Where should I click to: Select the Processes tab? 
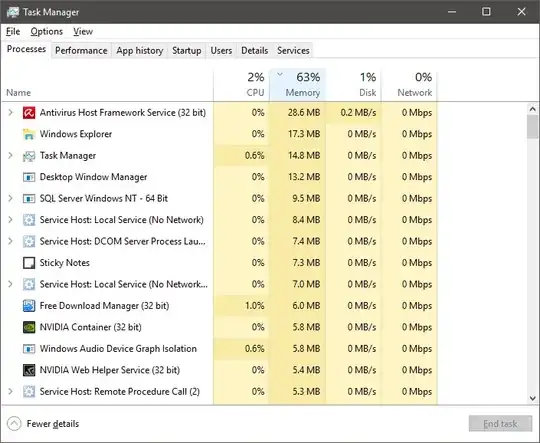(x=26, y=49)
